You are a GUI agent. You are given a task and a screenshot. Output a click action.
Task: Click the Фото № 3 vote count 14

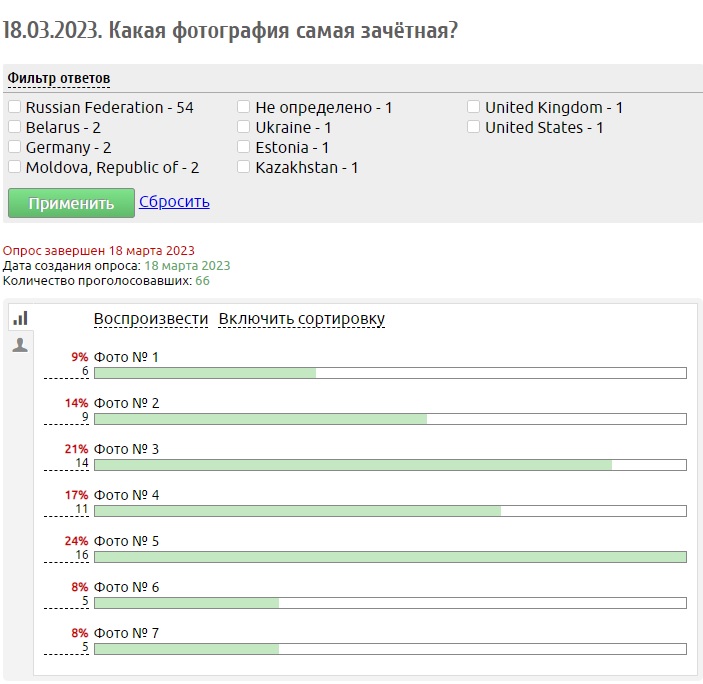tap(82, 463)
